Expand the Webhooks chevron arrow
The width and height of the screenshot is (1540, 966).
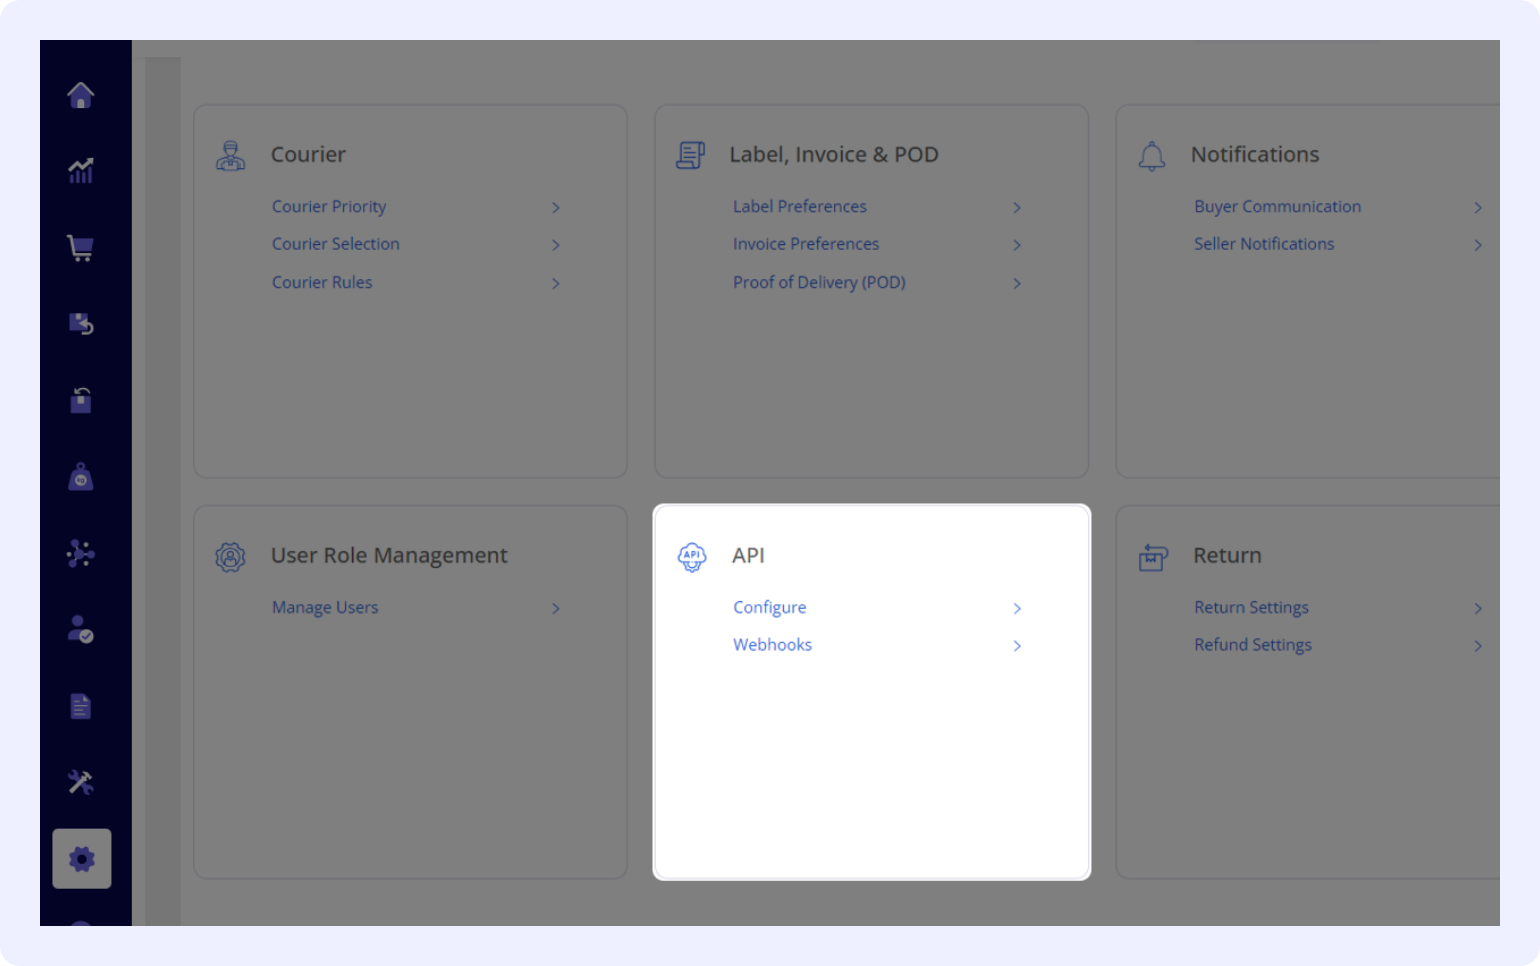[x=1017, y=646]
